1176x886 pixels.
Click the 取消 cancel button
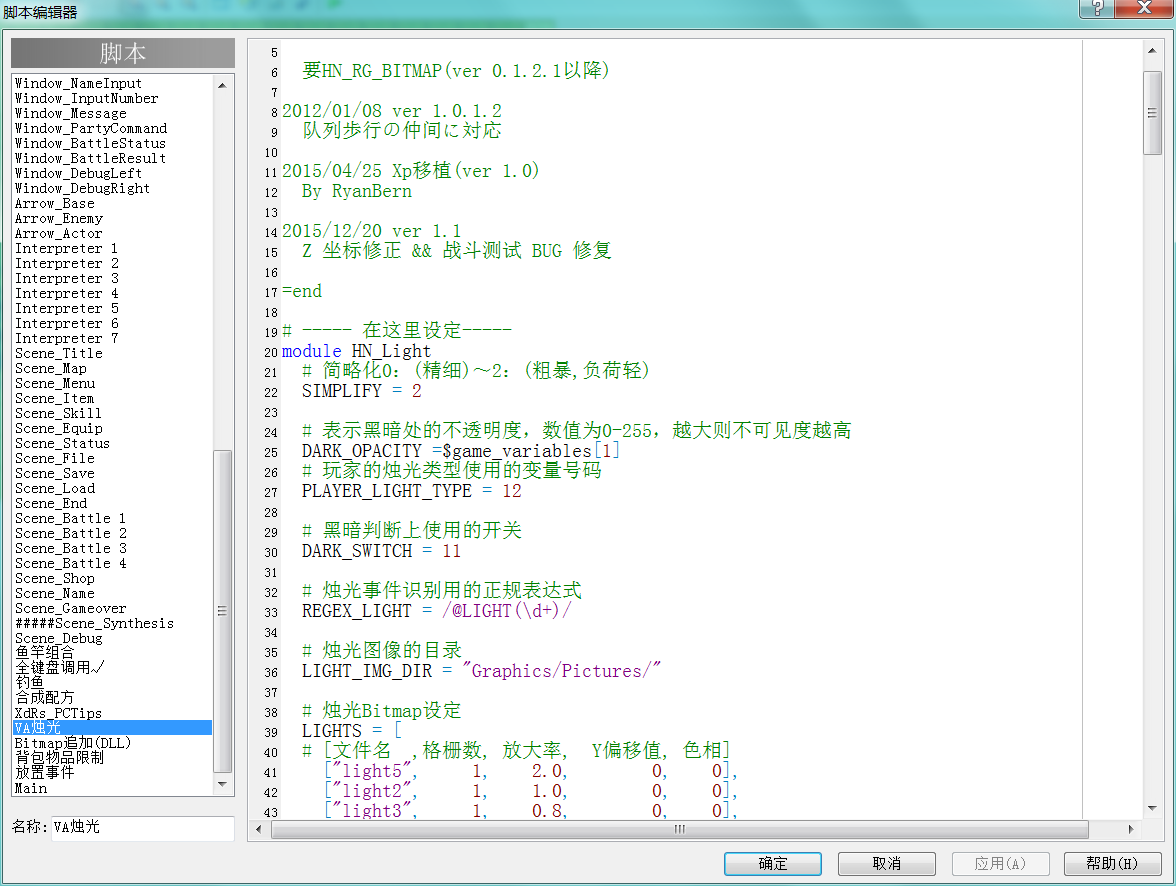click(x=886, y=863)
